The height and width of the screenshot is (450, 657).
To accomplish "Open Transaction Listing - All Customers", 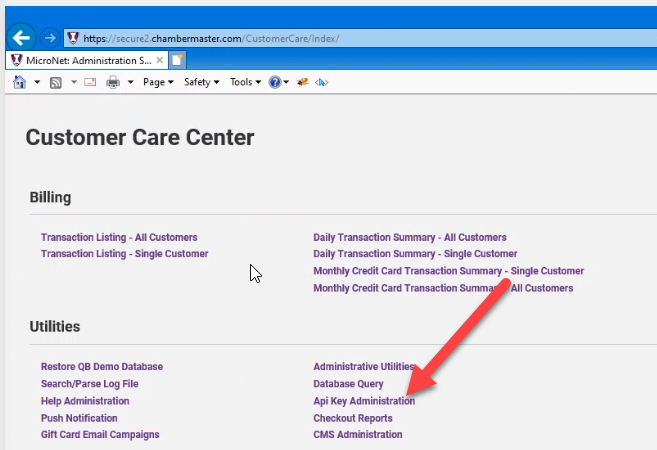I will coord(119,238).
